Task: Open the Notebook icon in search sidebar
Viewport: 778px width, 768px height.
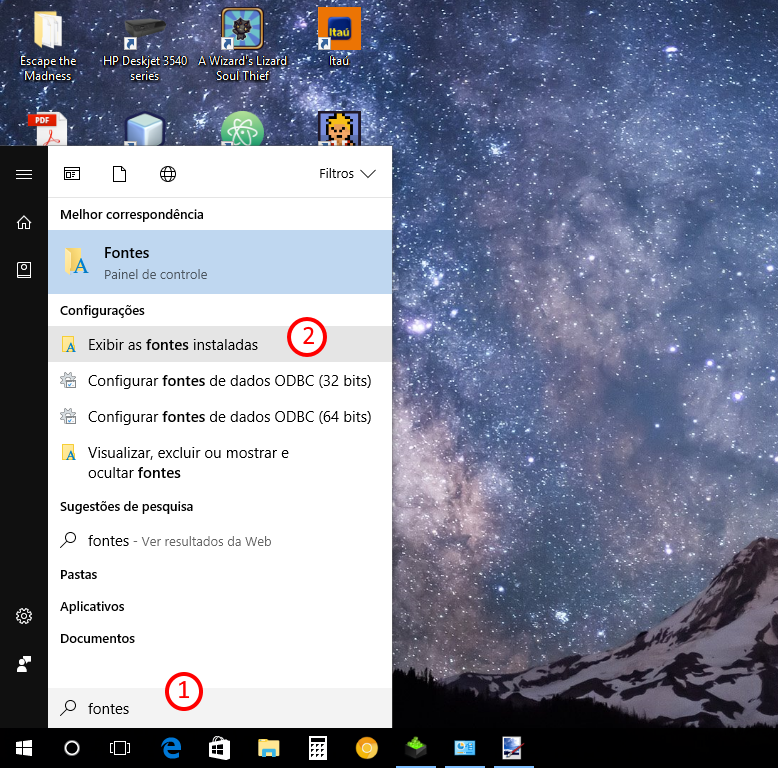Action: 24,269
